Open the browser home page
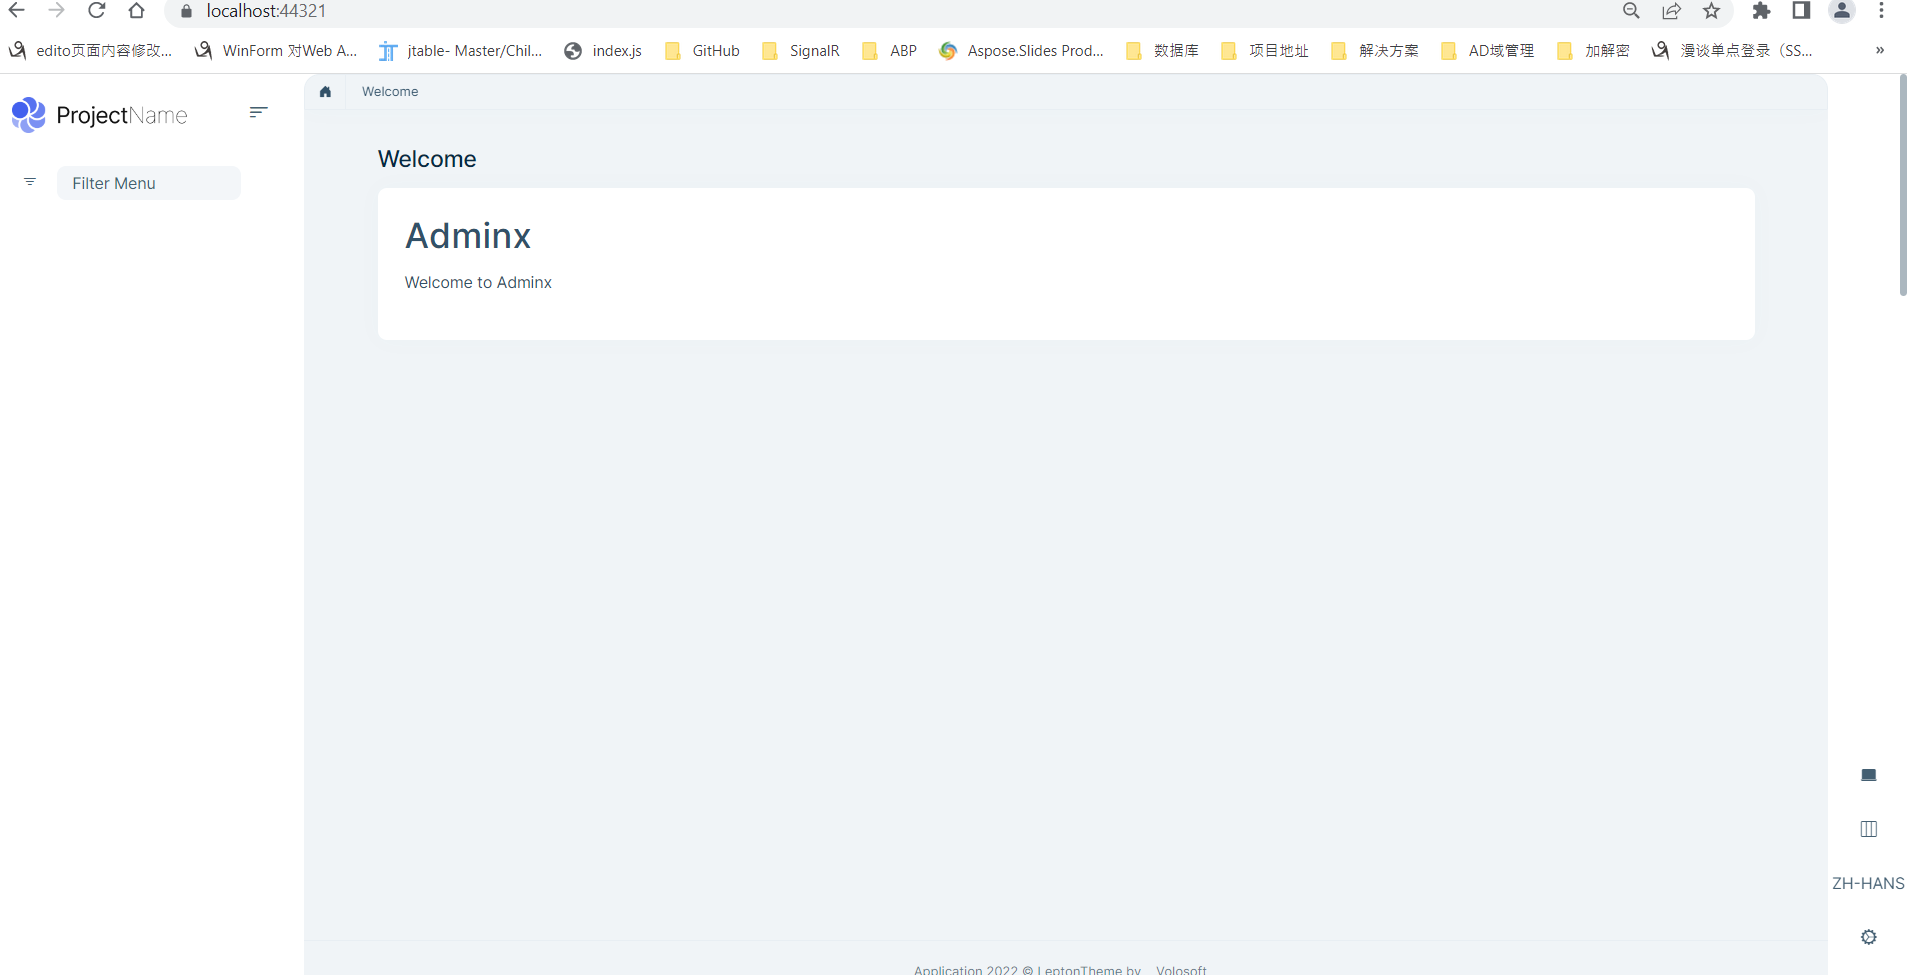The width and height of the screenshot is (1907, 975). 137,11
